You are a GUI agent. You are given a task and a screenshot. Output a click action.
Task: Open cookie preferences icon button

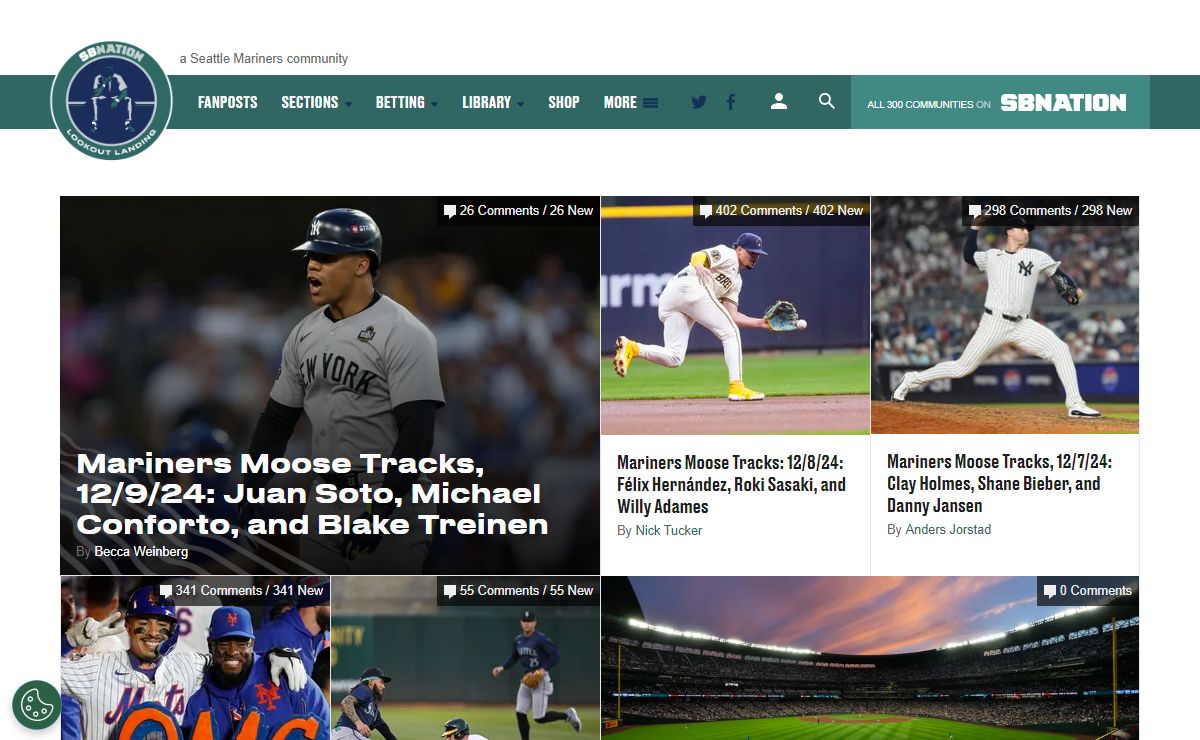coord(37,705)
